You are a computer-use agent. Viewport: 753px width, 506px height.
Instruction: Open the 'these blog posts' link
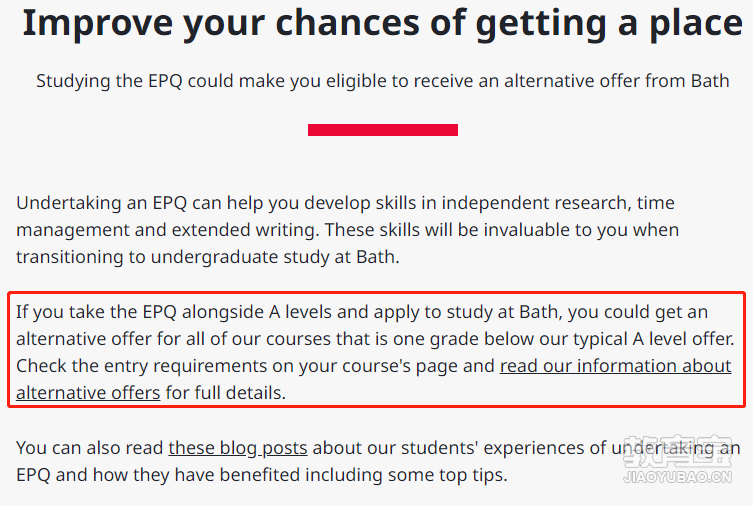pos(238,448)
